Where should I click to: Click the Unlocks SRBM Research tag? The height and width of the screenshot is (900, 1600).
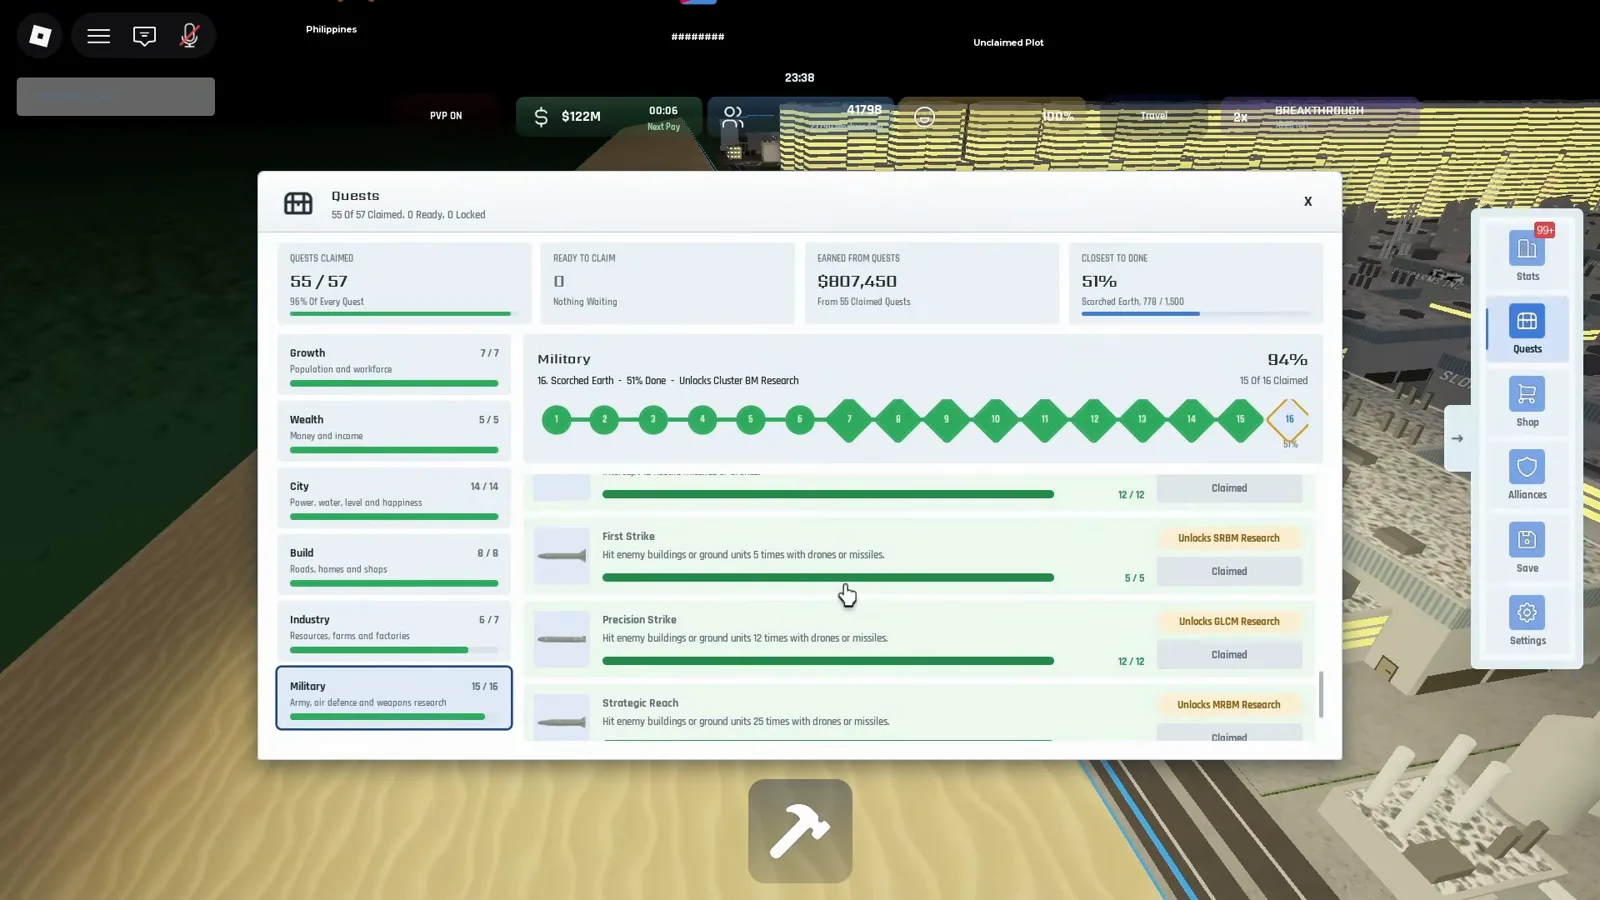1229,538
